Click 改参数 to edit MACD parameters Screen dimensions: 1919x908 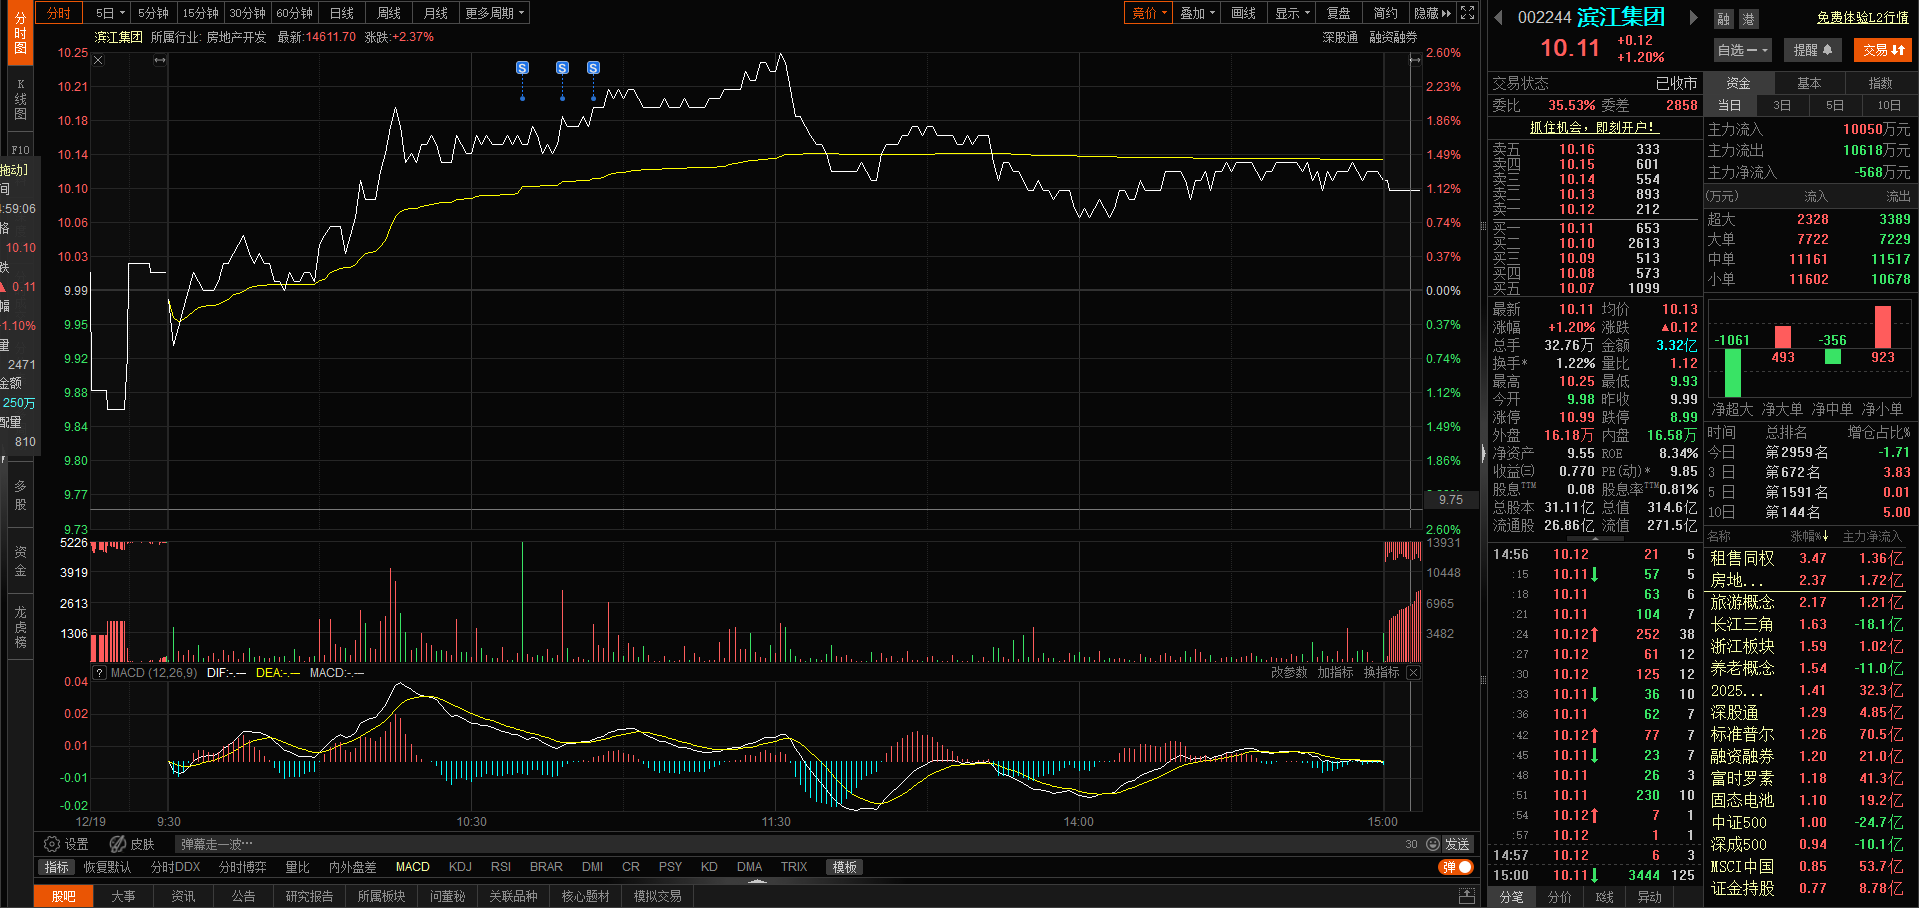(x=1289, y=673)
